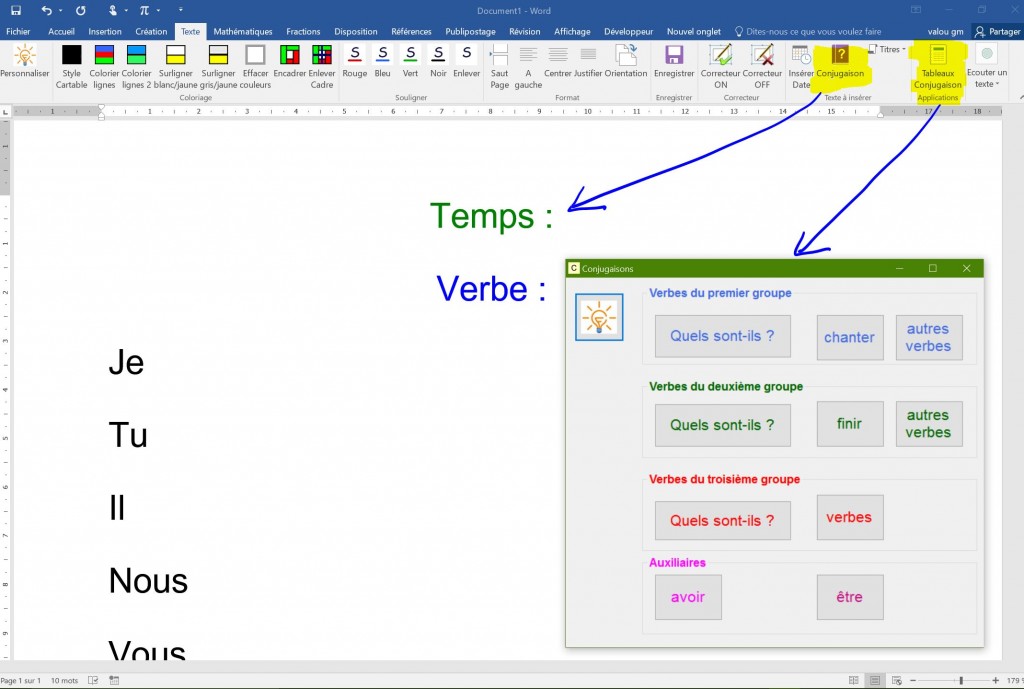Click the lightbulb icon in Conjugaisons window

(x=599, y=317)
